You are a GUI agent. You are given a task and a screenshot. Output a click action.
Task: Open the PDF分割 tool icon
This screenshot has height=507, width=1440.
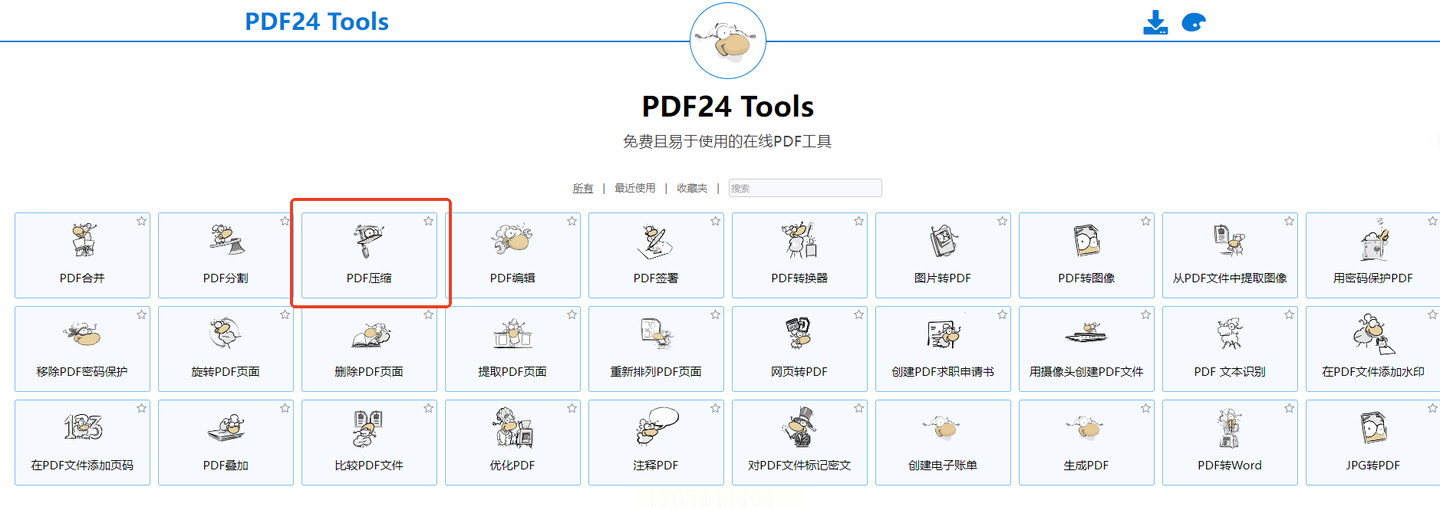[x=226, y=241]
